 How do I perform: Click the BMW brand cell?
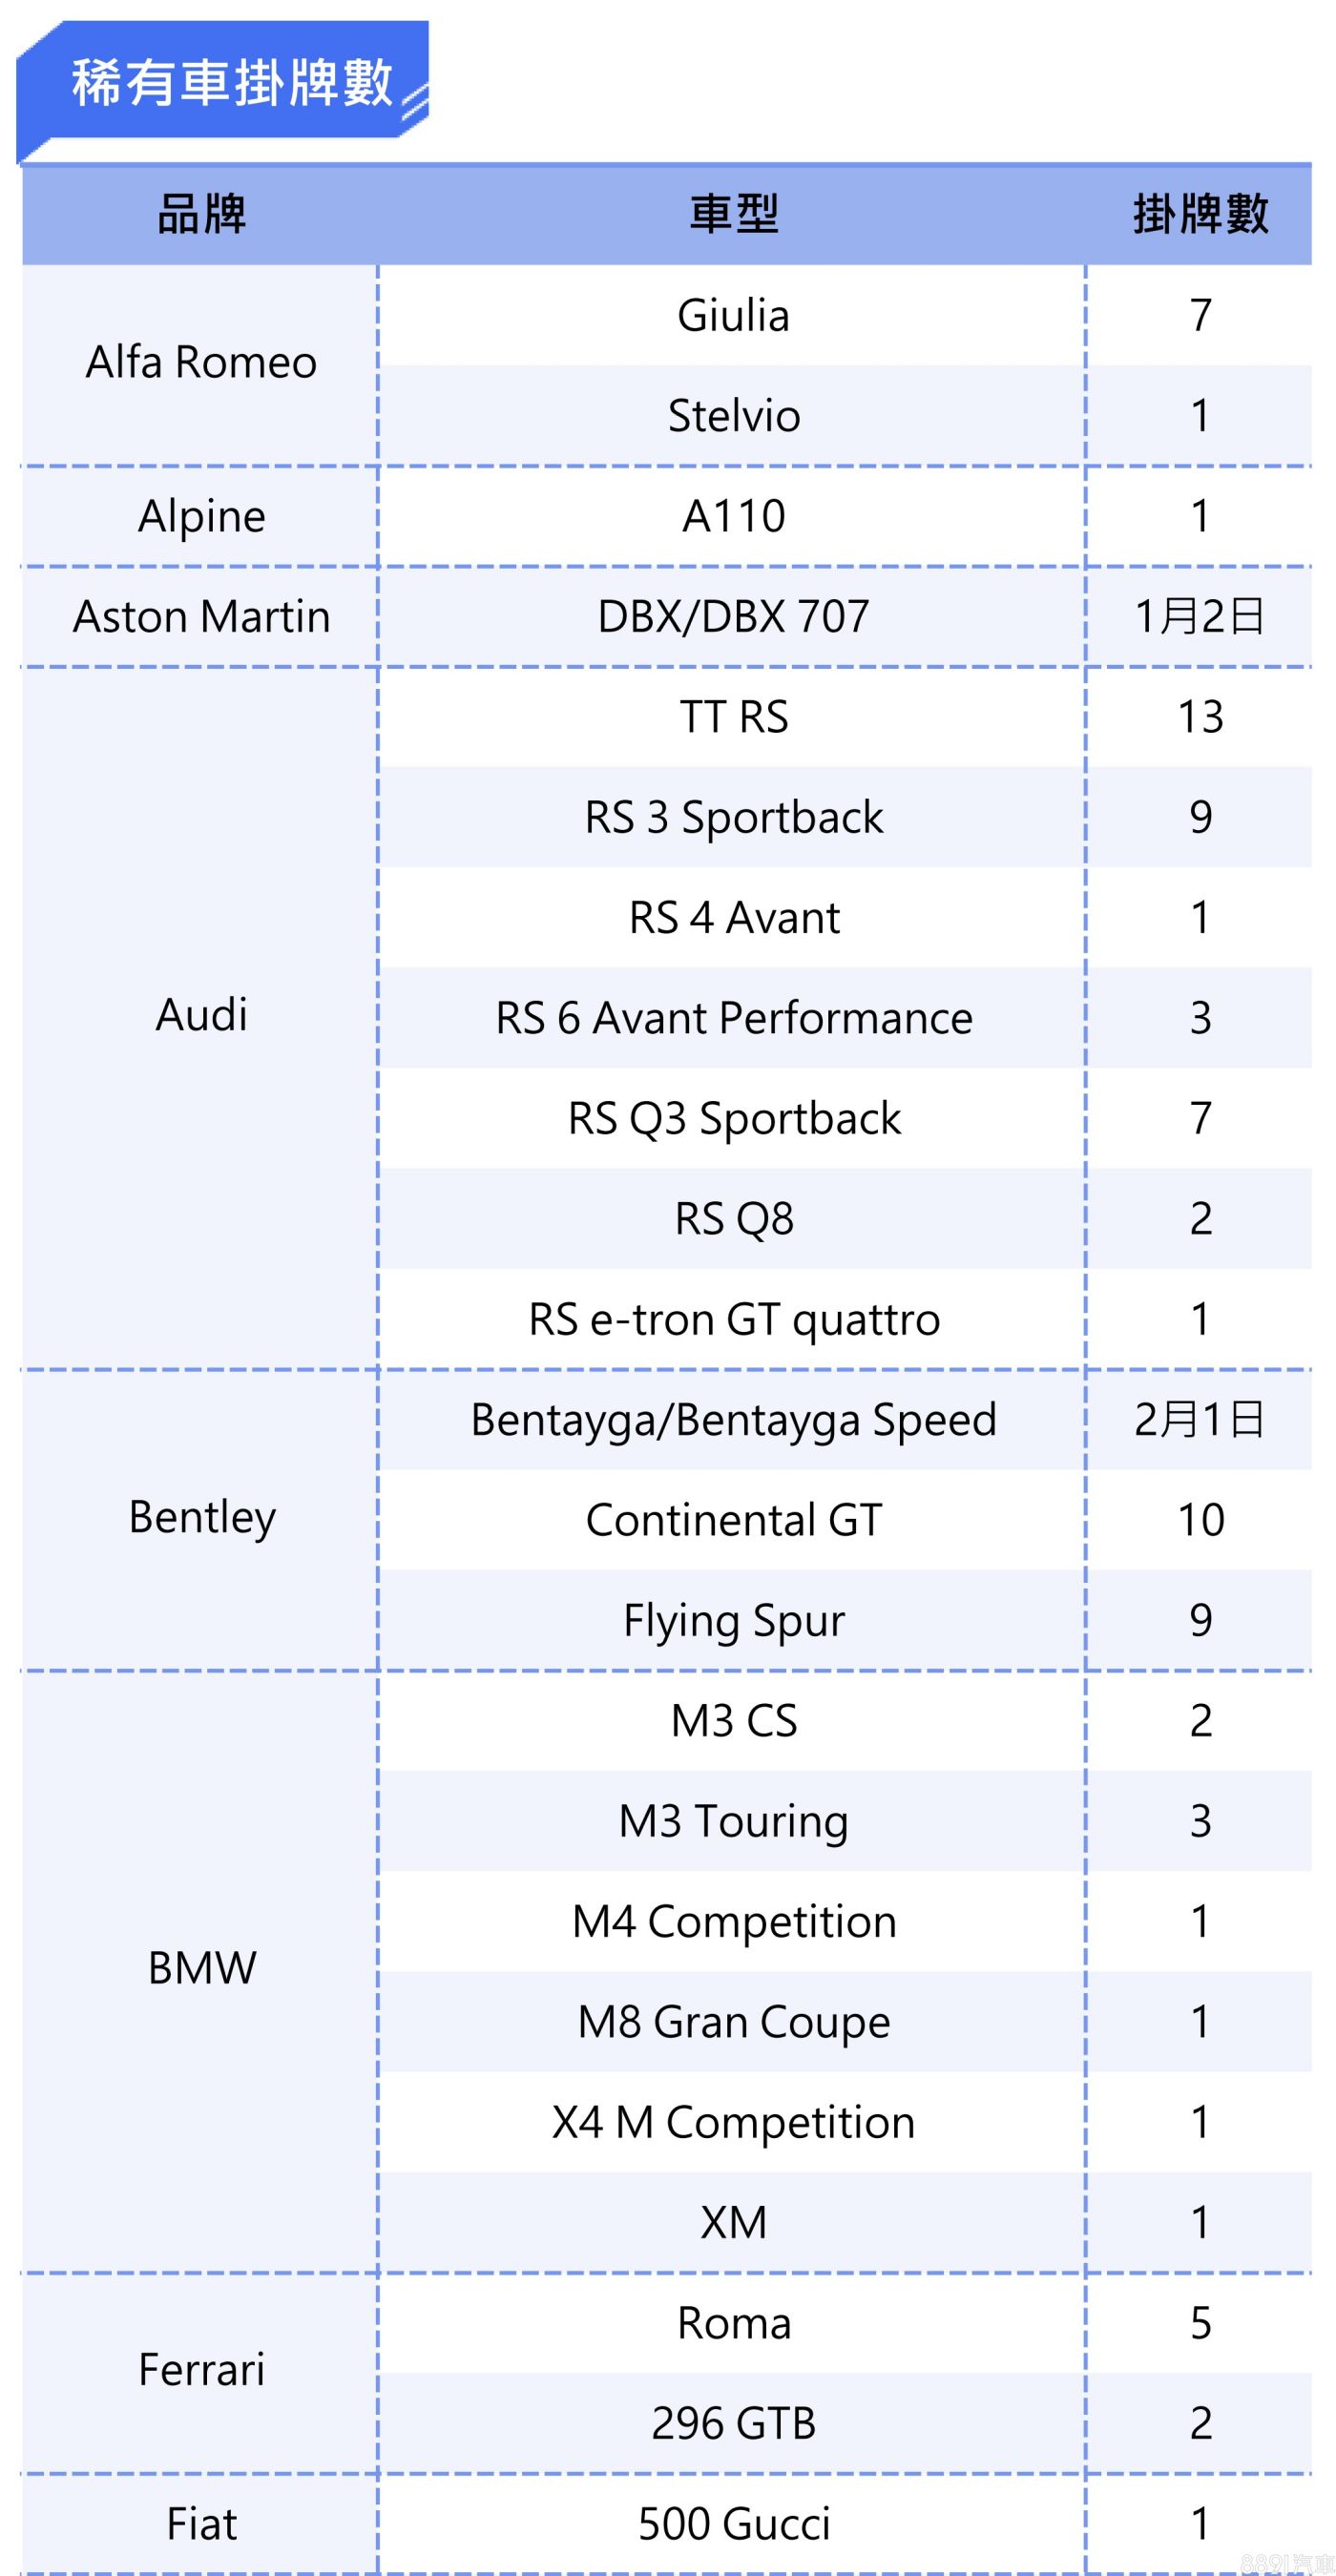[201, 1968]
